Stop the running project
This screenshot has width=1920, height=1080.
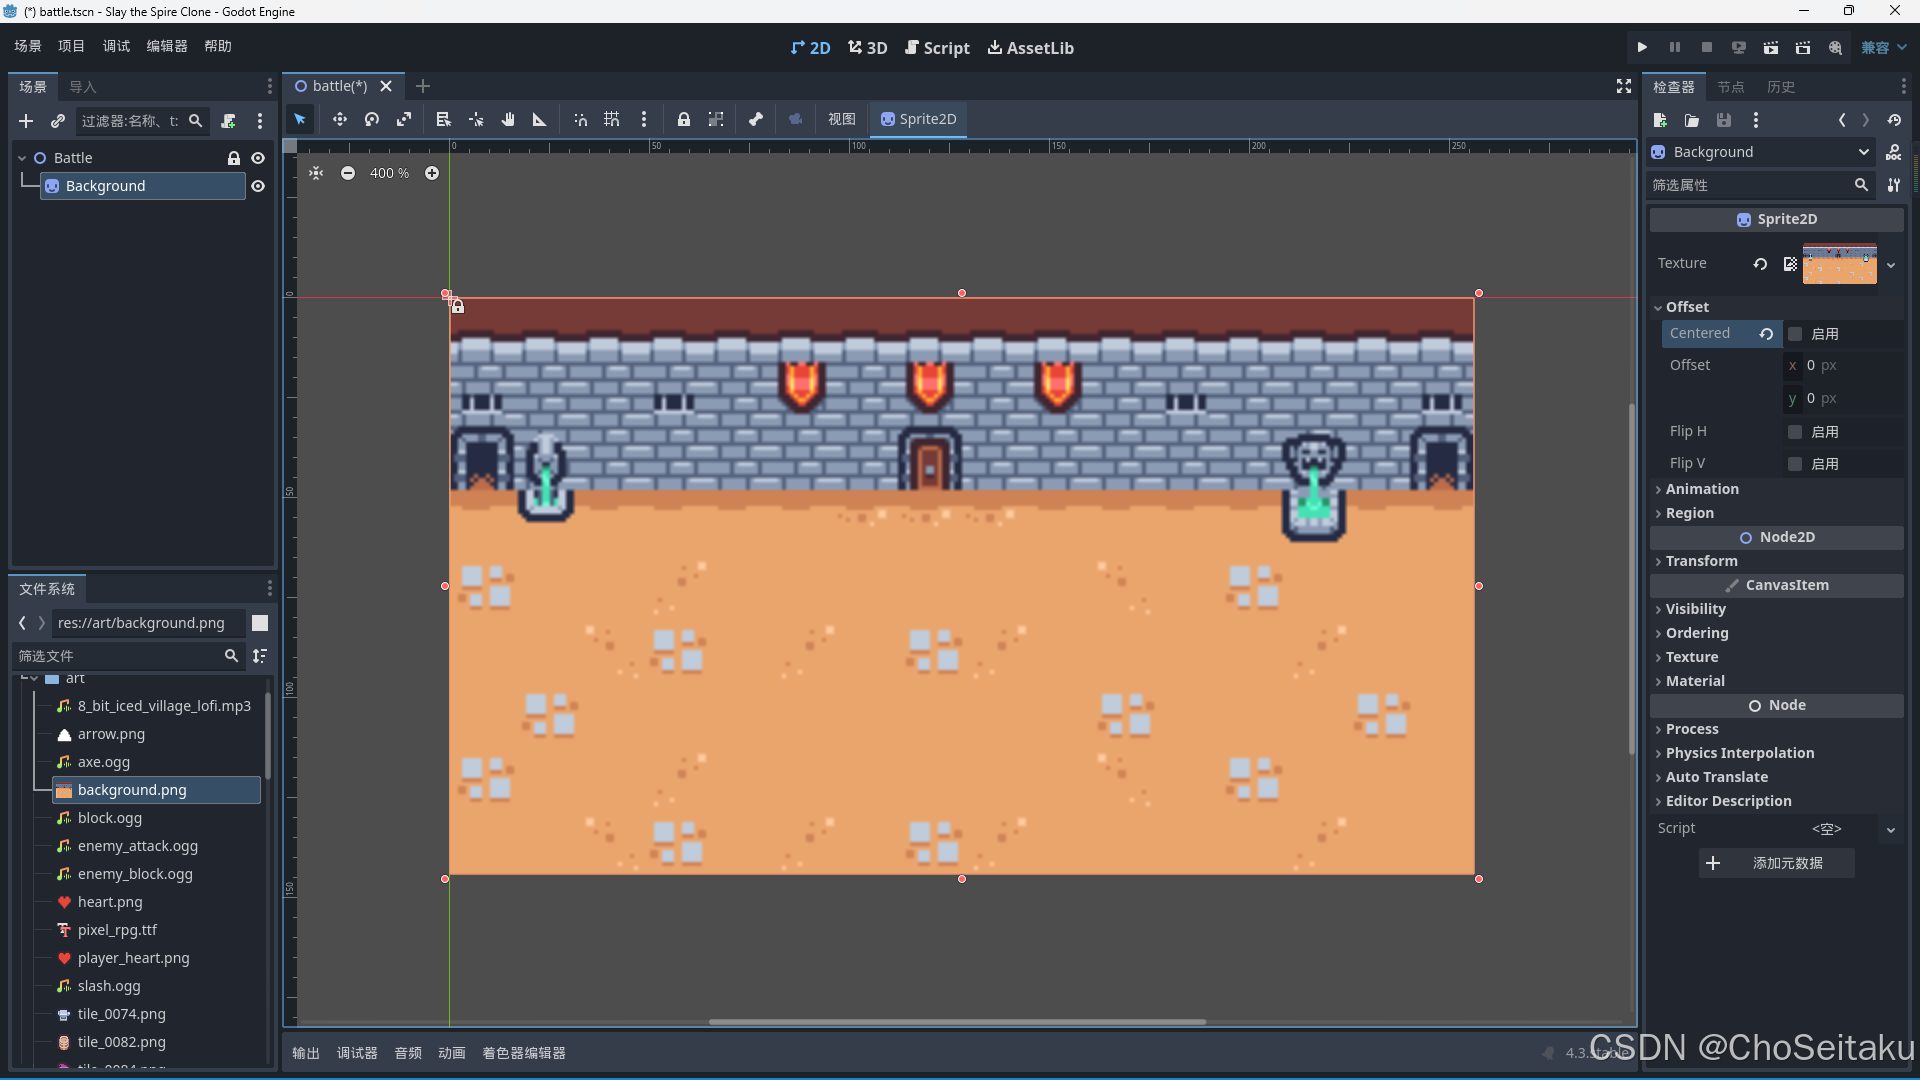(1707, 47)
